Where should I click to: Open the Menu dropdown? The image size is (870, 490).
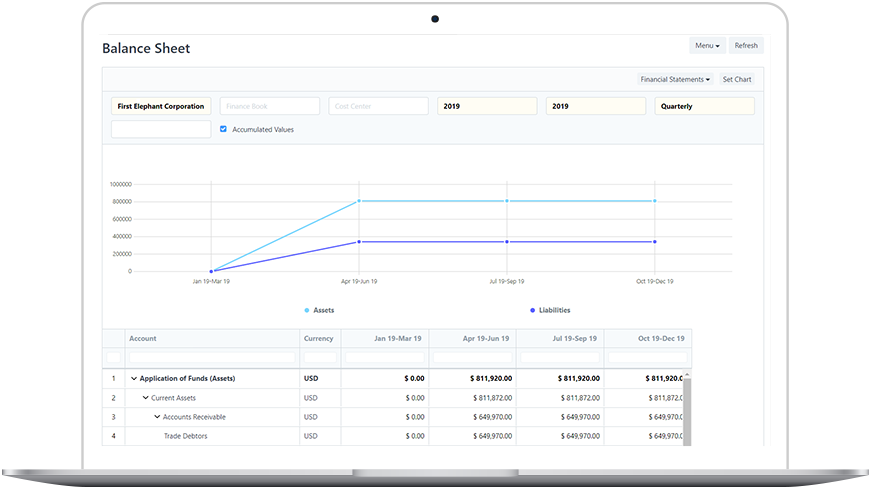(x=707, y=45)
